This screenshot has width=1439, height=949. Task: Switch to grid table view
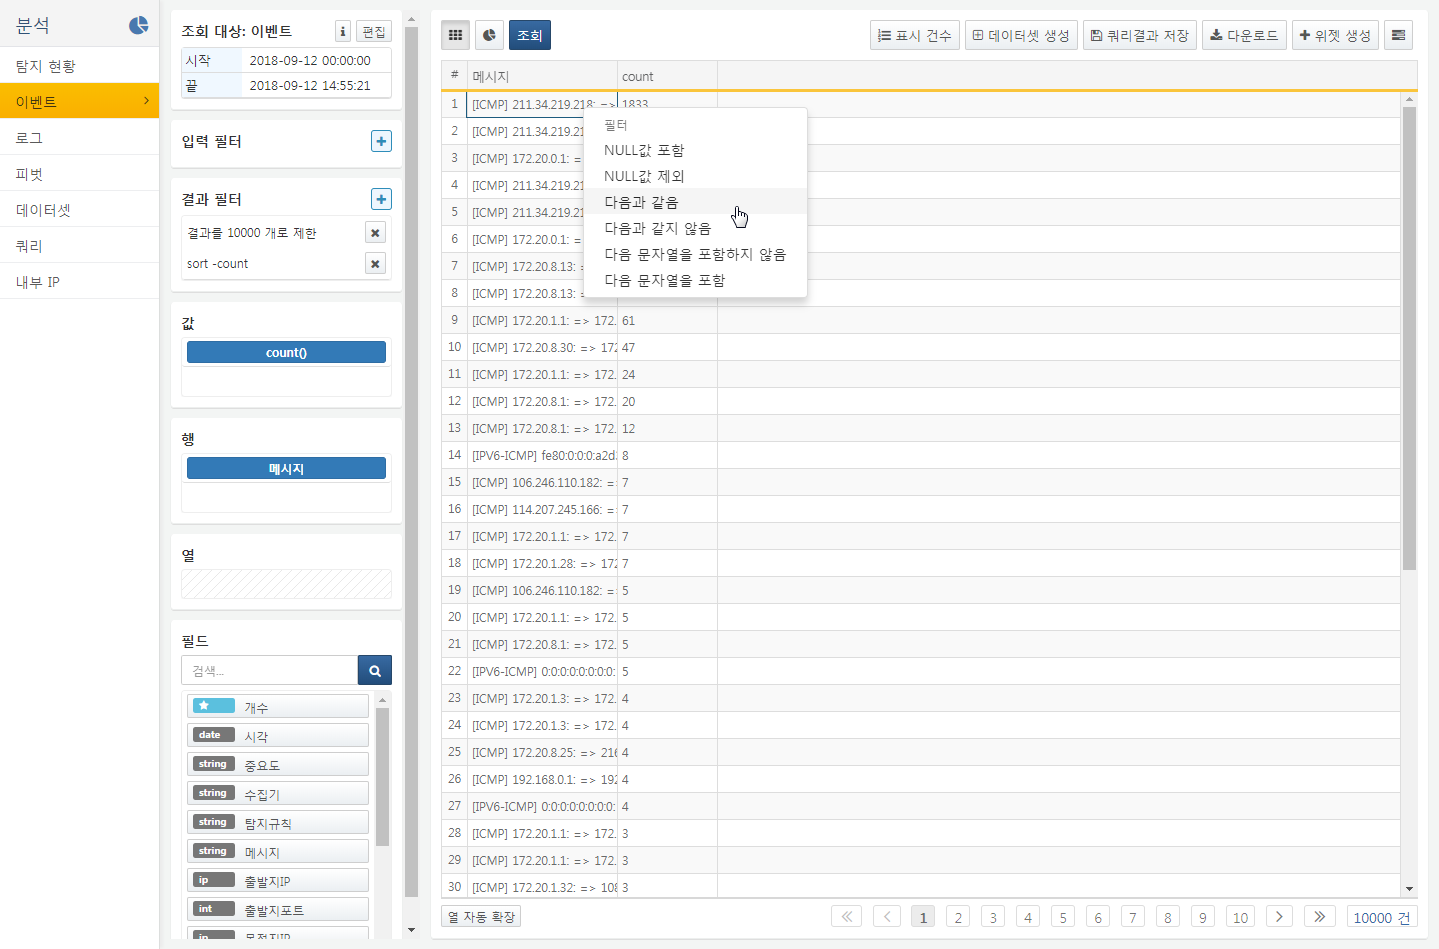click(x=455, y=35)
